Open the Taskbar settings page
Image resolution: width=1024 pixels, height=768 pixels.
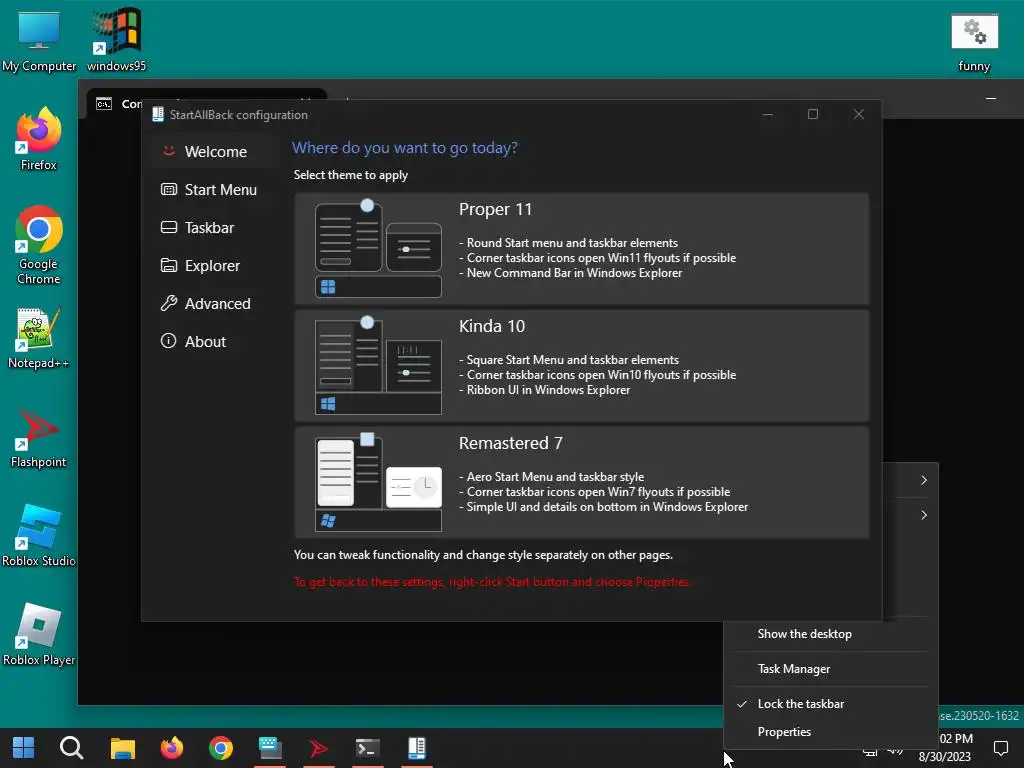point(215,227)
